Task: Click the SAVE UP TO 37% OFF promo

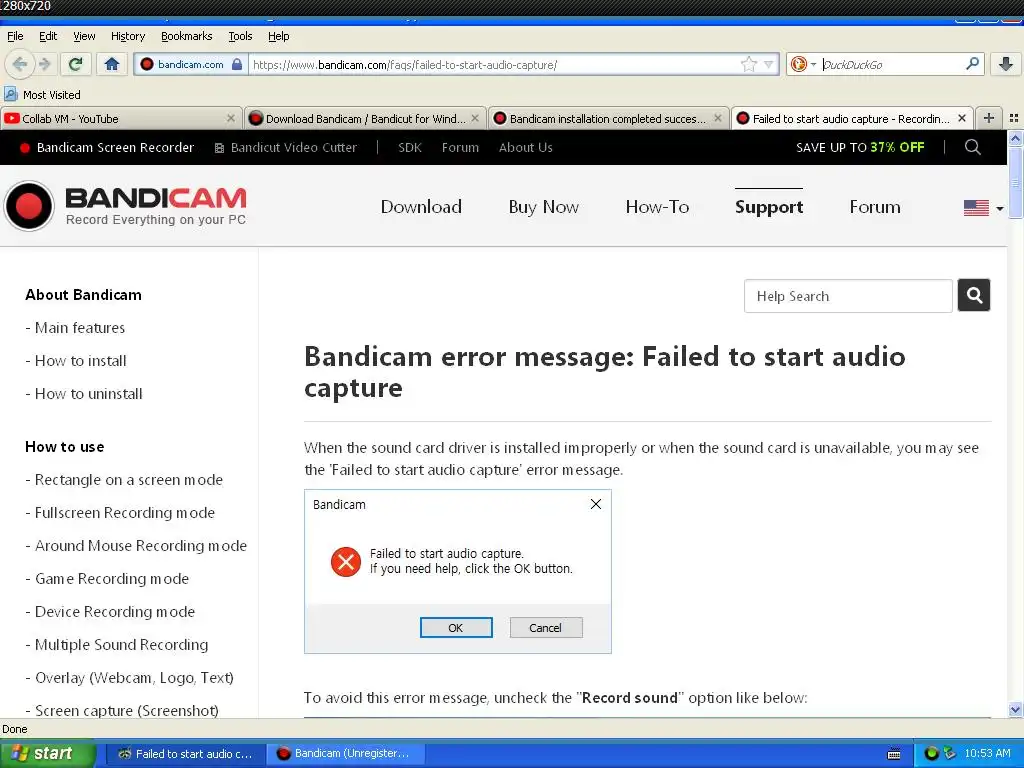Action: (x=860, y=148)
